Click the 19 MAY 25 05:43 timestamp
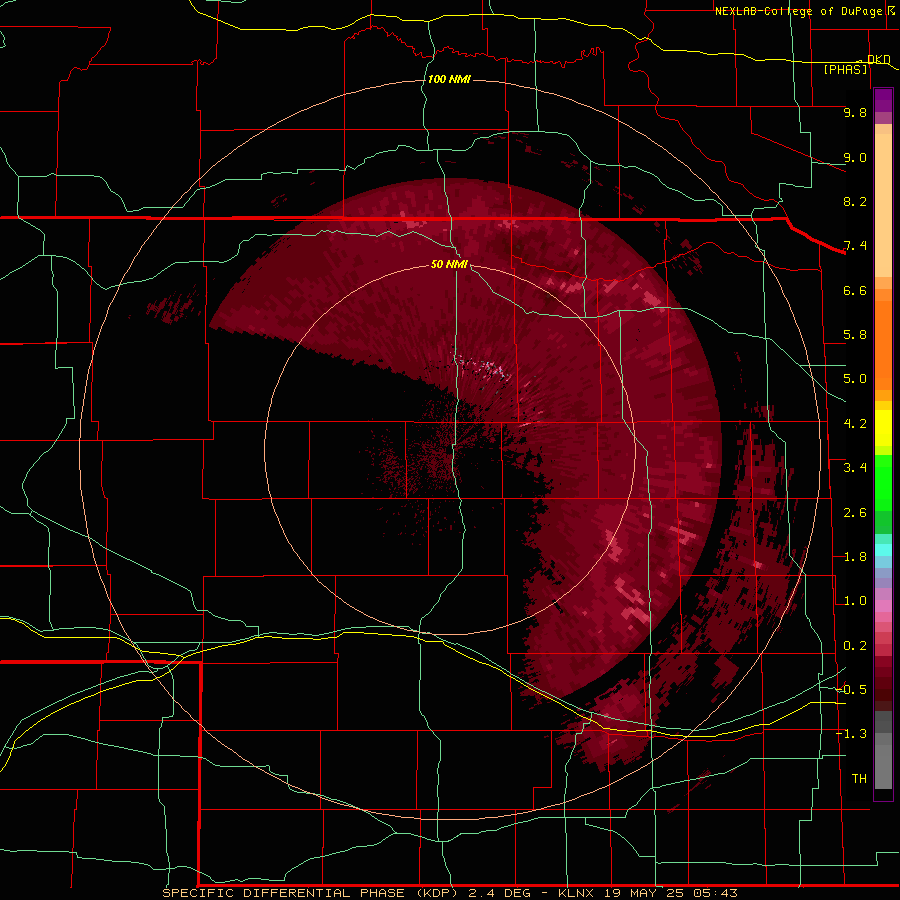 point(670,893)
